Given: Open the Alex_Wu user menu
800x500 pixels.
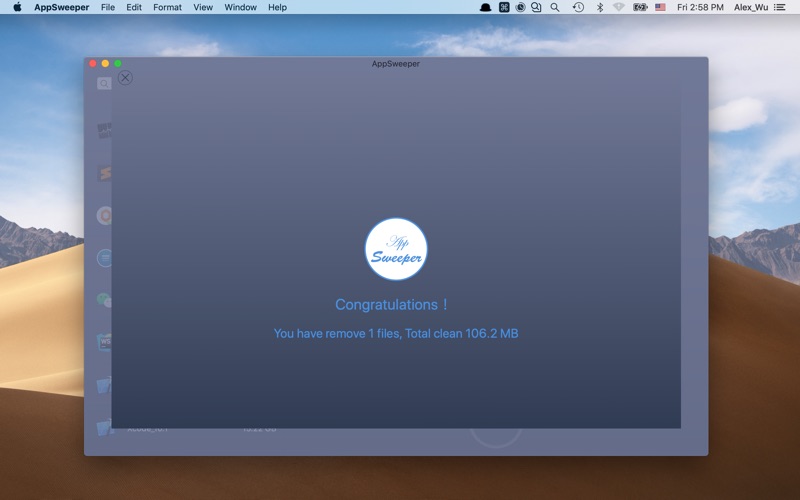Looking at the screenshot, I should [x=751, y=7].
